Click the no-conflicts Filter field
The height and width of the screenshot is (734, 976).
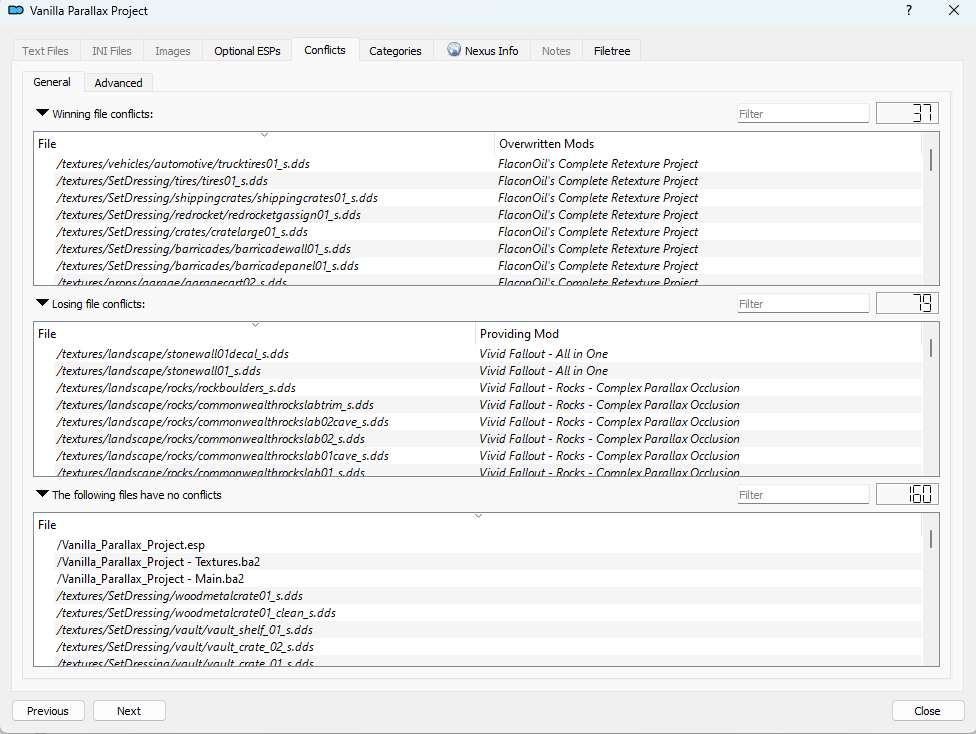pos(803,494)
